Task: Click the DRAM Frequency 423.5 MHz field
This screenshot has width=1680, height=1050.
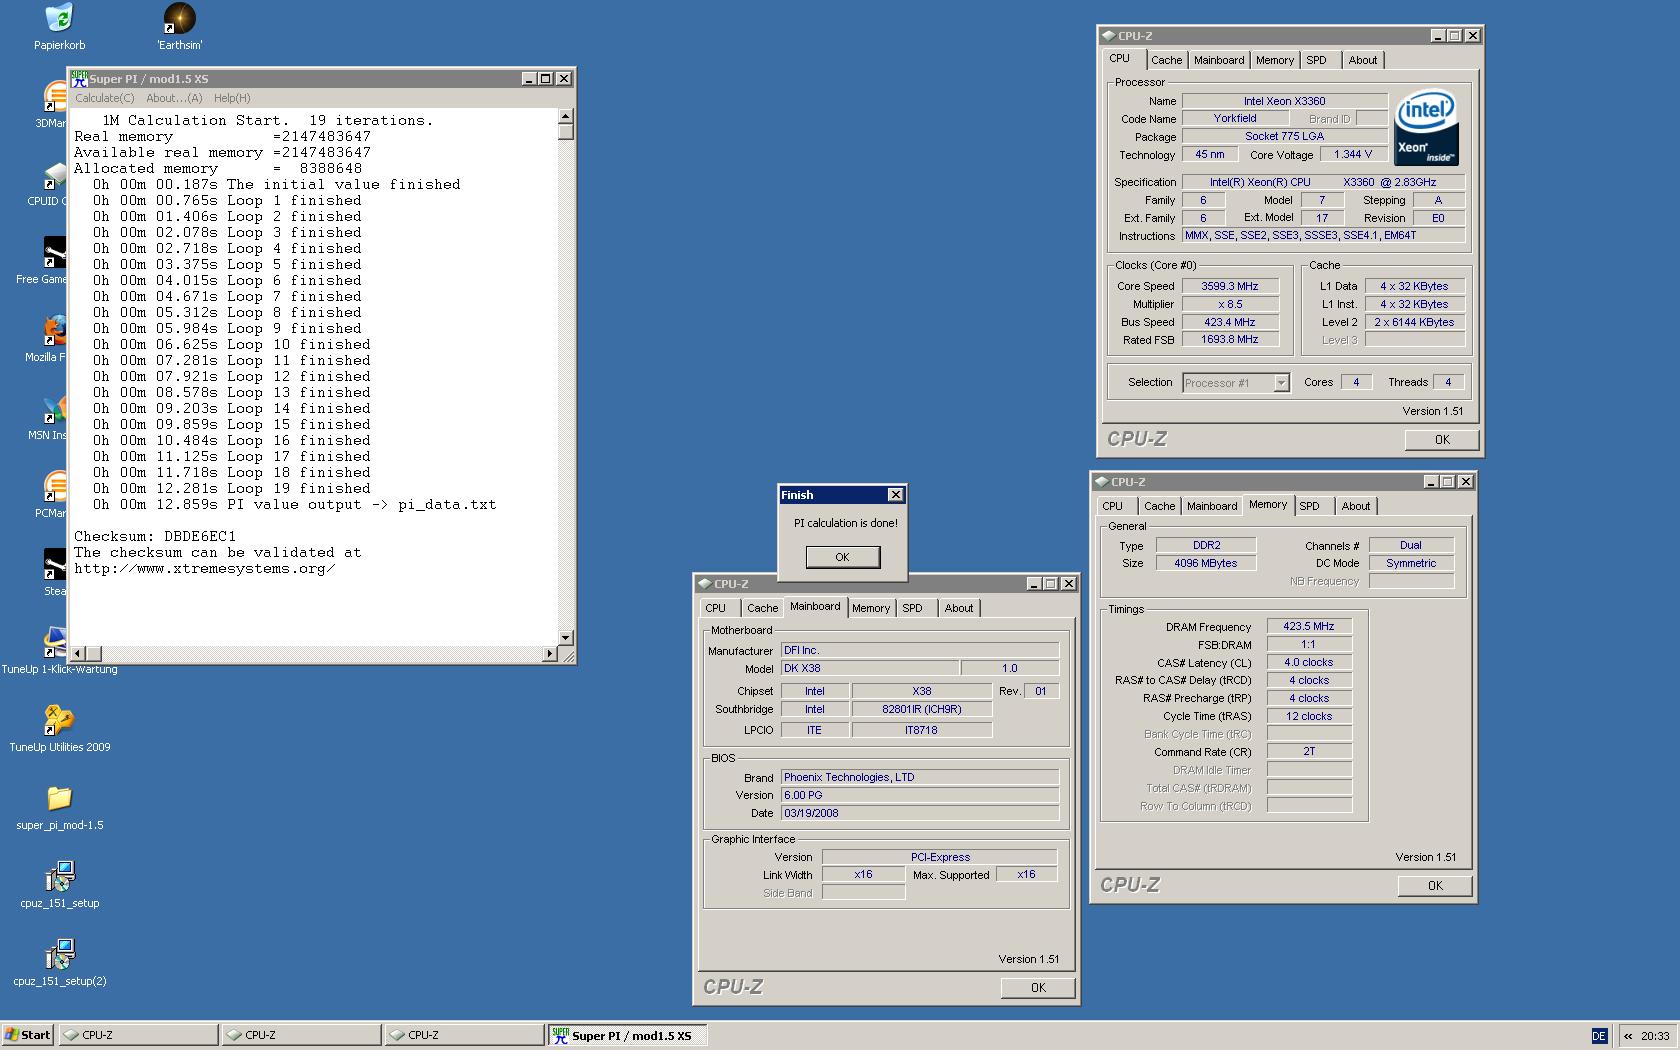Action: [1309, 627]
